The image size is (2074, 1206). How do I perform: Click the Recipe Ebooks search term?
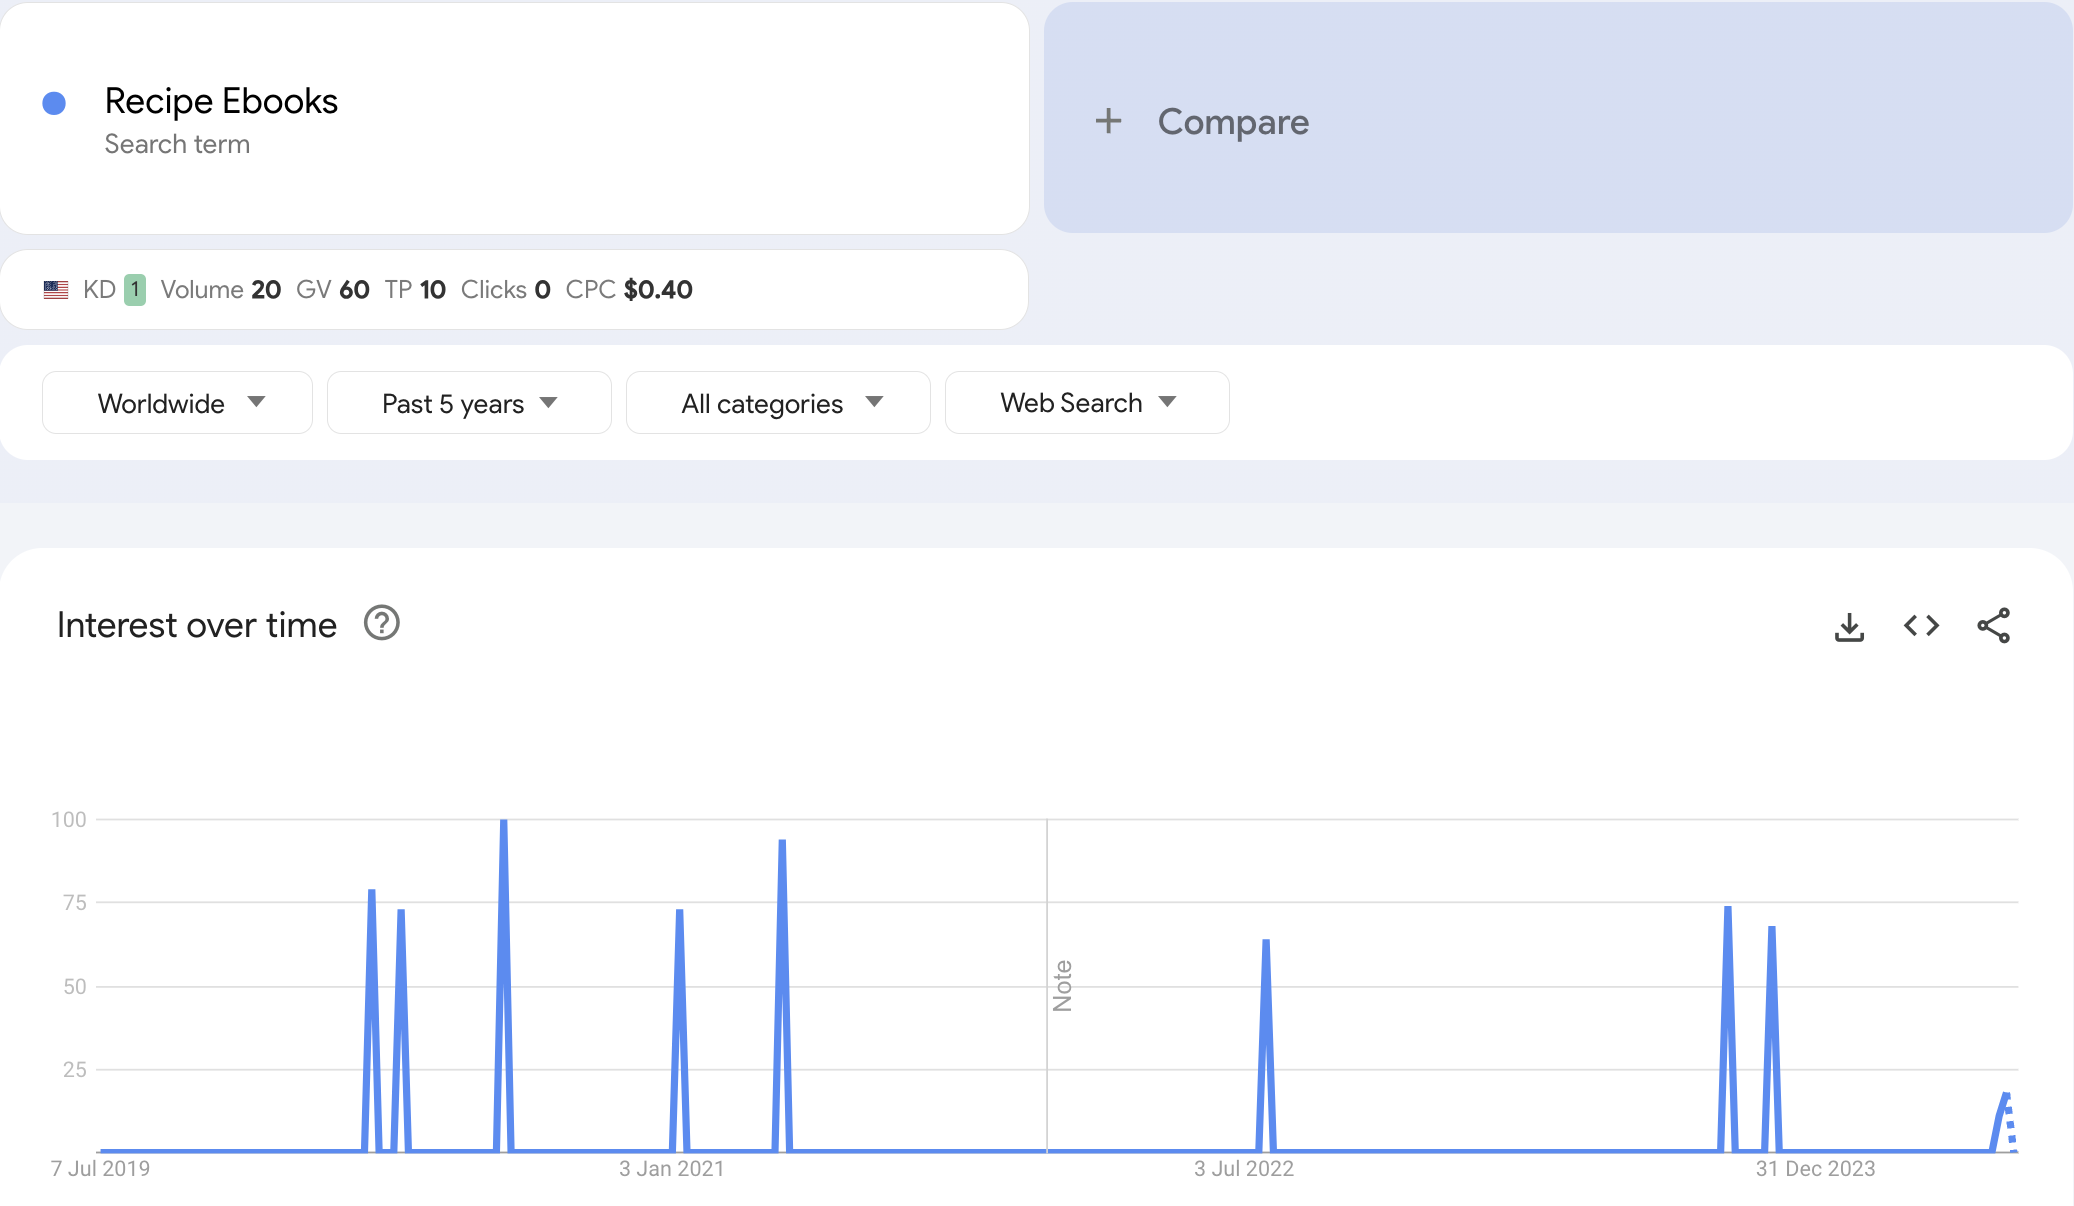coord(221,101)
